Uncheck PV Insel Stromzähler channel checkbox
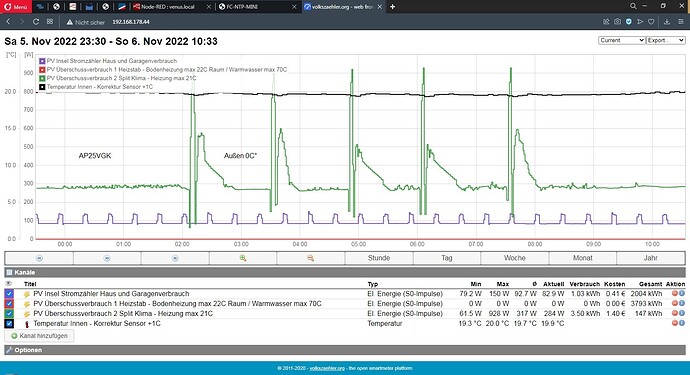This screenshot has height=375, width=690. pyautogui.click(x=9, y=294)
